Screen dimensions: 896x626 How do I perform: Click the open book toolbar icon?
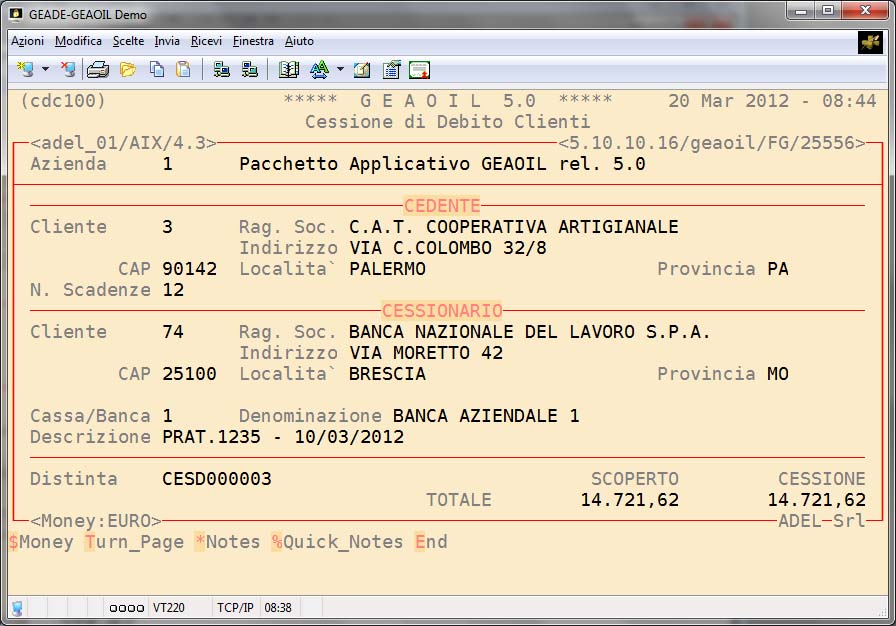tap(289, 69)
